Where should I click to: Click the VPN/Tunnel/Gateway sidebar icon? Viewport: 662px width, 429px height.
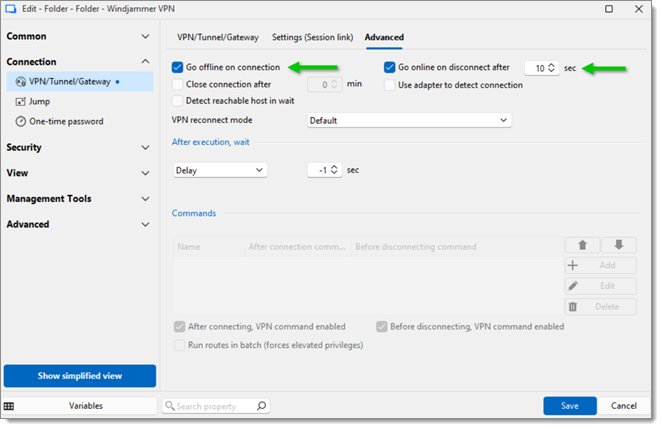click(21, 82)
